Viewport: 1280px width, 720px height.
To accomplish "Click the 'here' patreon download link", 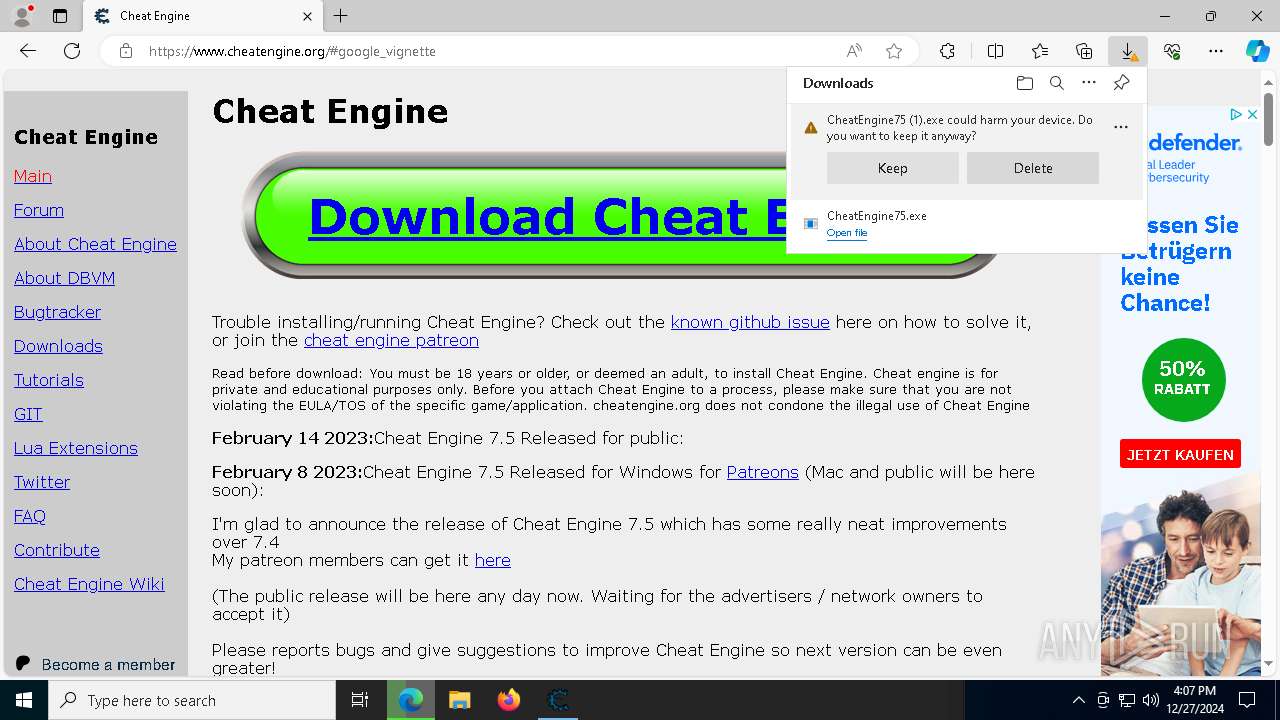I will point(492,560).
